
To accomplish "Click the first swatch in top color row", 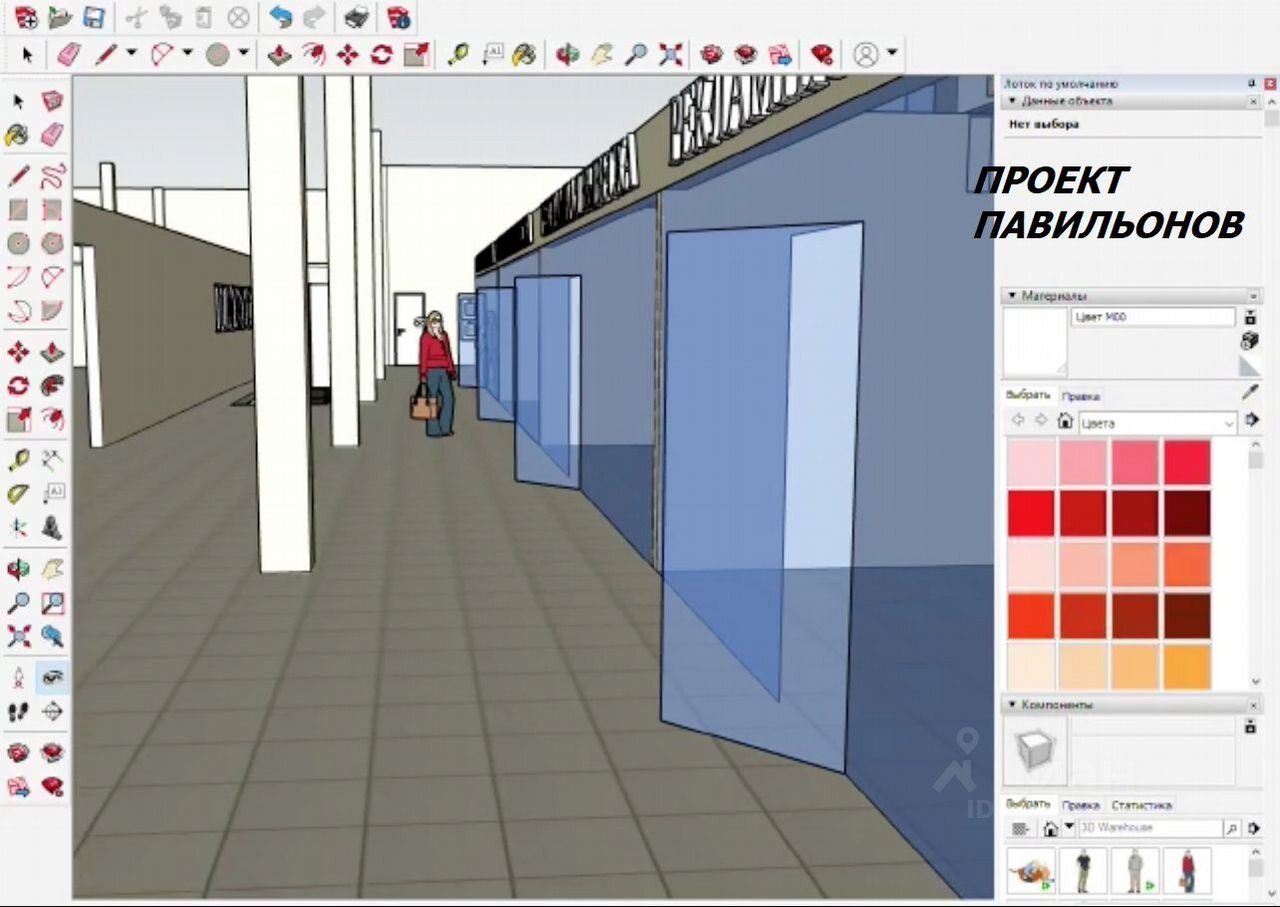I will tap(1031, 463).
